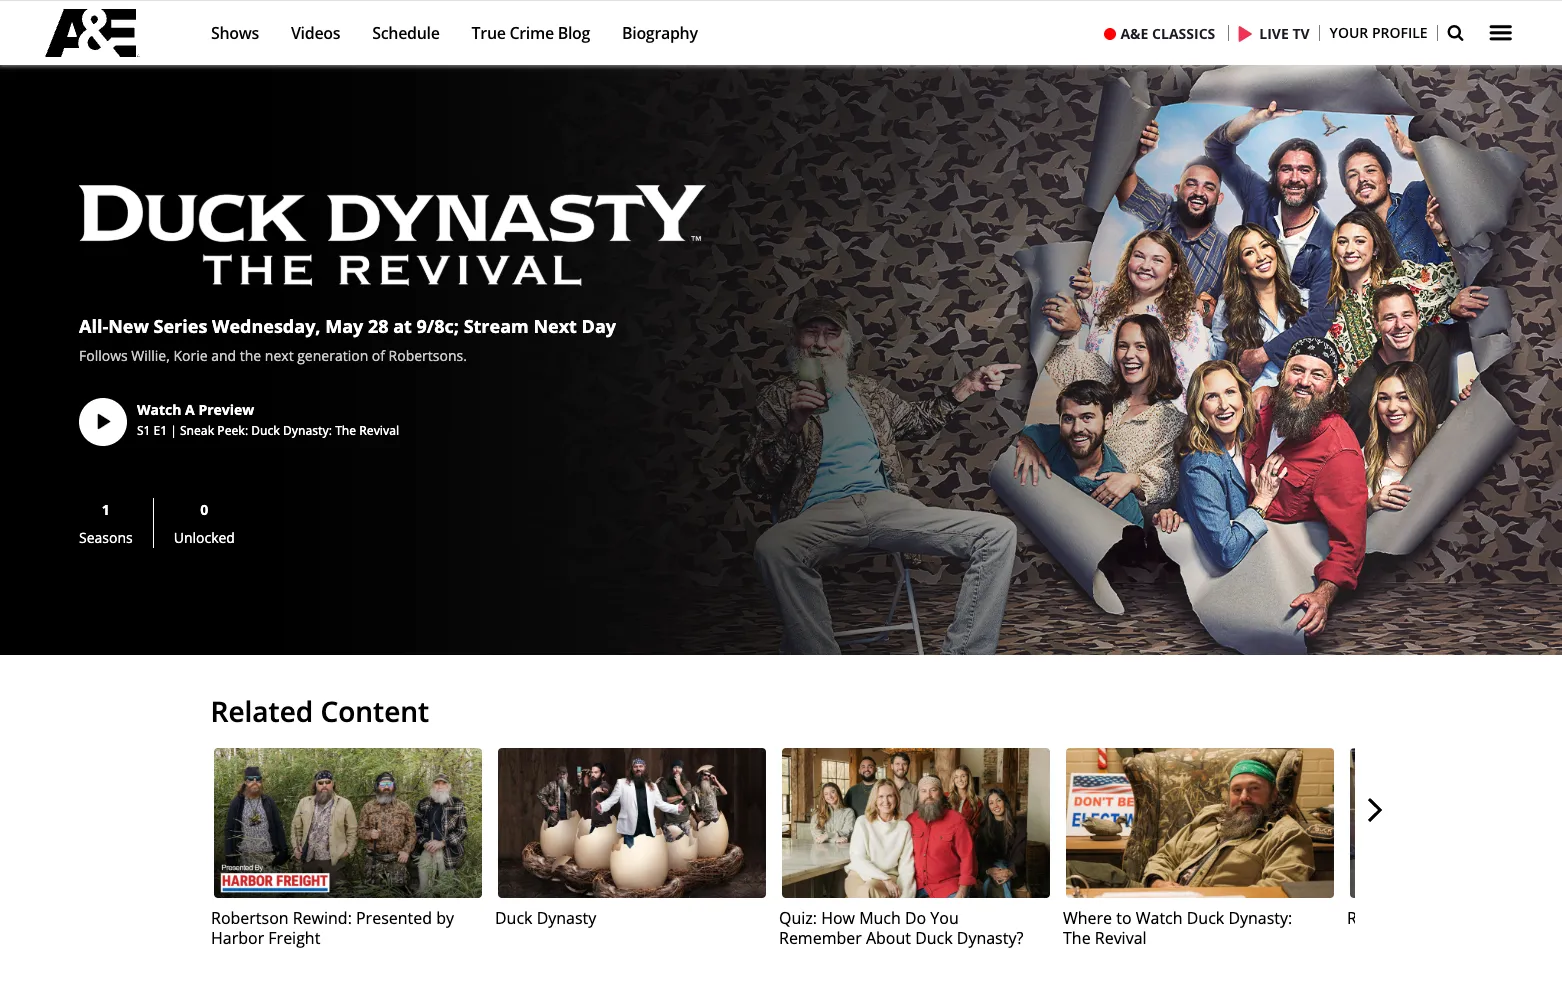The height and width of the screenshot is (993, 1562).
Task: Click Follows Willie, Korie description text
Action: [x=273, y=356]
